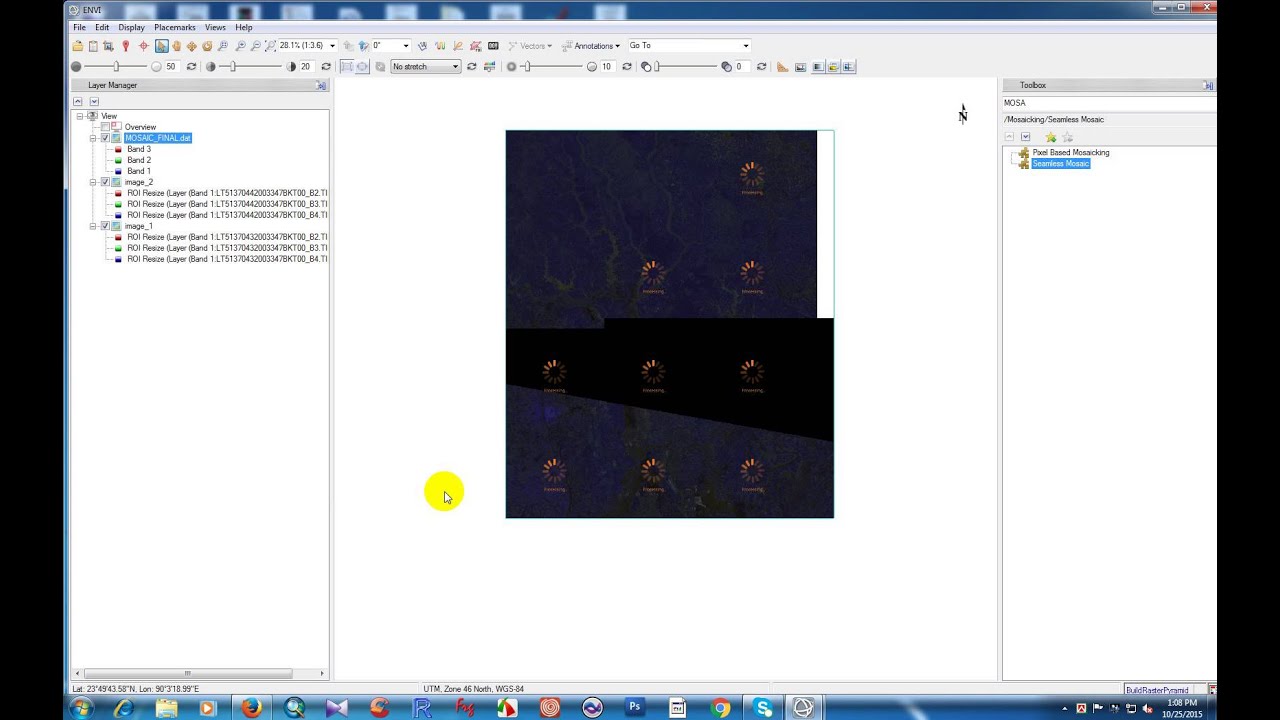The width and height of the screenshot is (1280, 720).
Task: Select Band 2 under MOSAIC_FINAL.dat
Action: point(138,160)
